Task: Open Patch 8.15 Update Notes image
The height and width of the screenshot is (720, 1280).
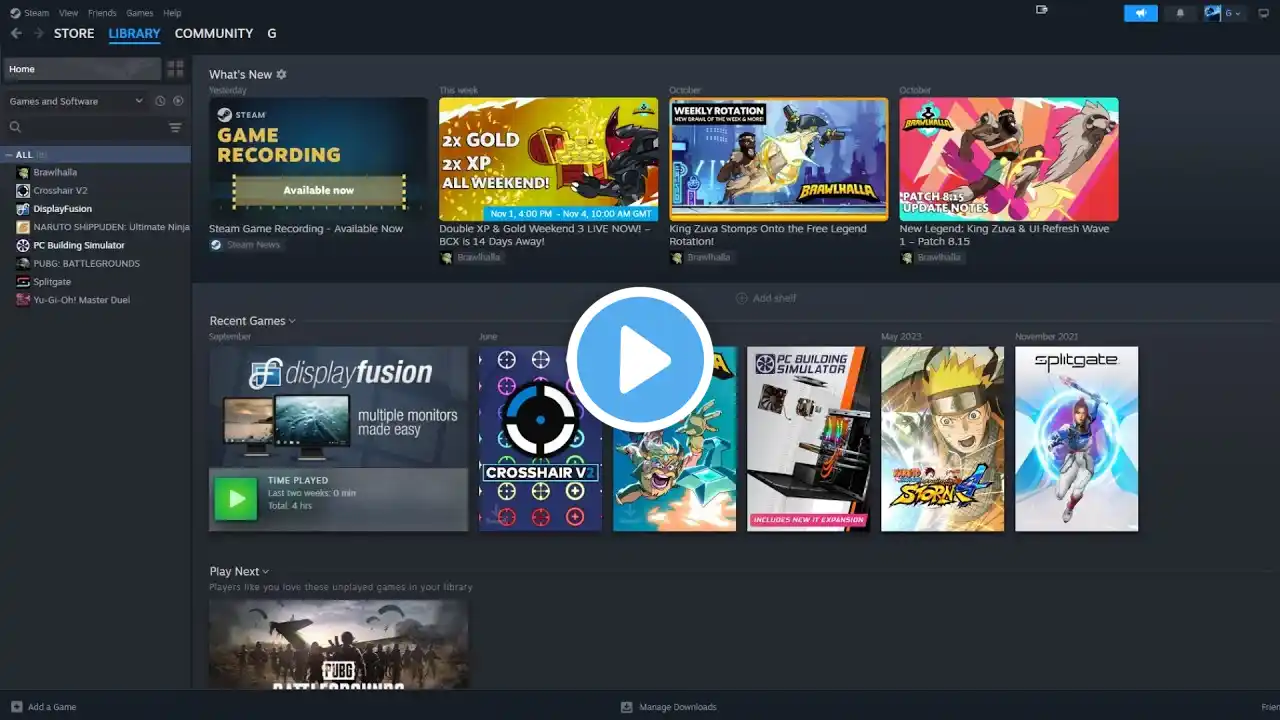Action: pos(1009,159)
